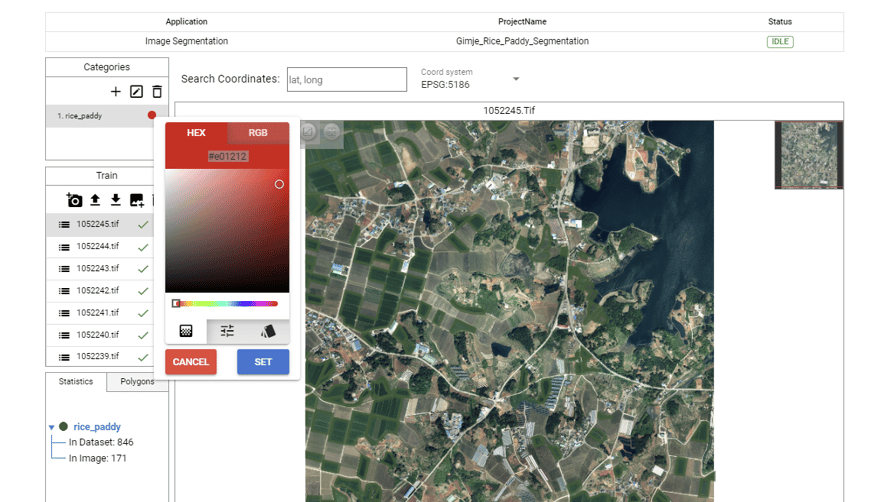This screenshot has width=884, height=502.
Task: Click the add camera capture icon
Action: [74, 200]
